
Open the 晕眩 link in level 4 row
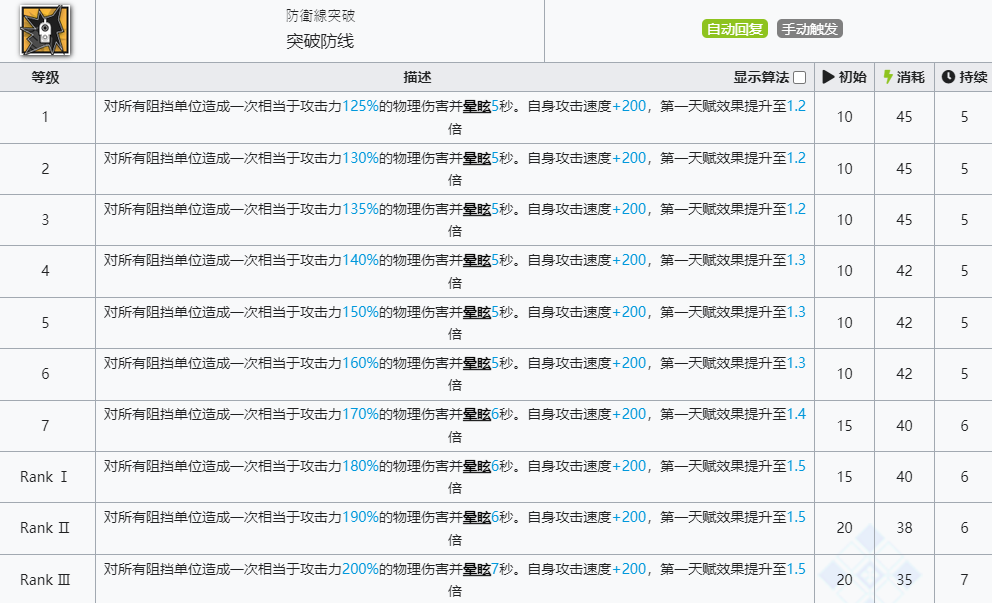pos(477,260)
